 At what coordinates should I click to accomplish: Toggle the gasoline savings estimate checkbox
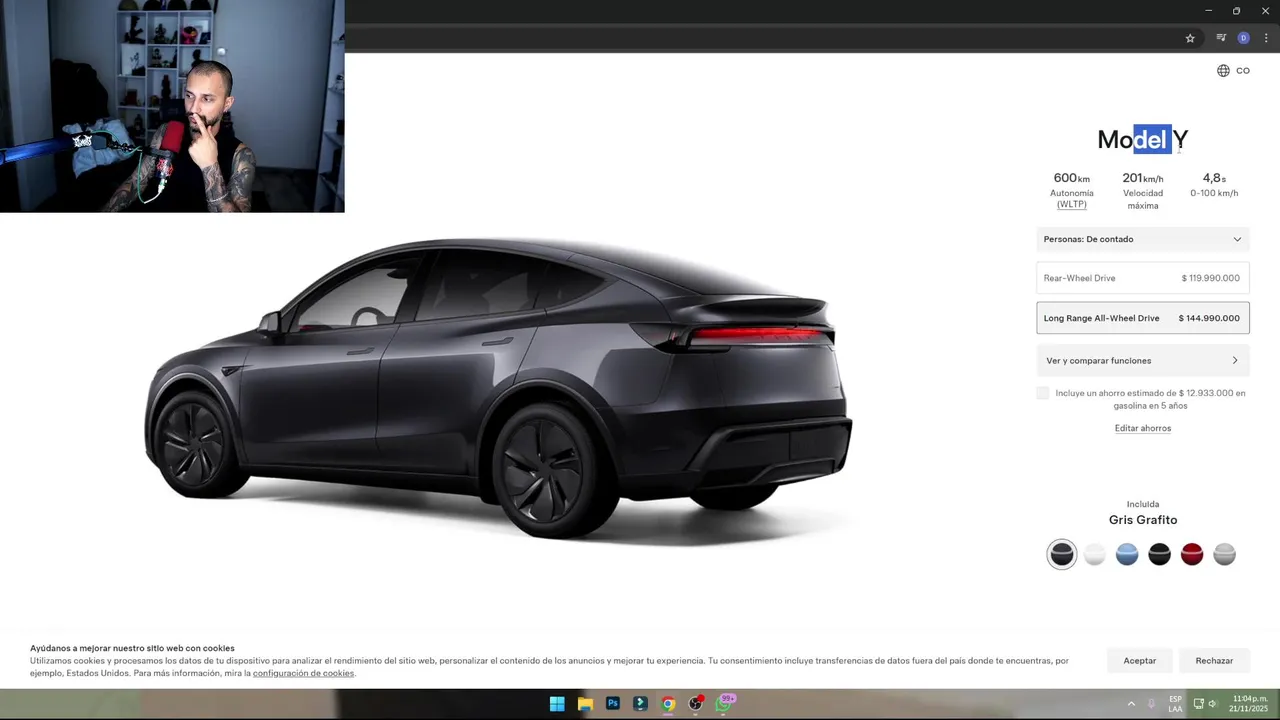1043,393
